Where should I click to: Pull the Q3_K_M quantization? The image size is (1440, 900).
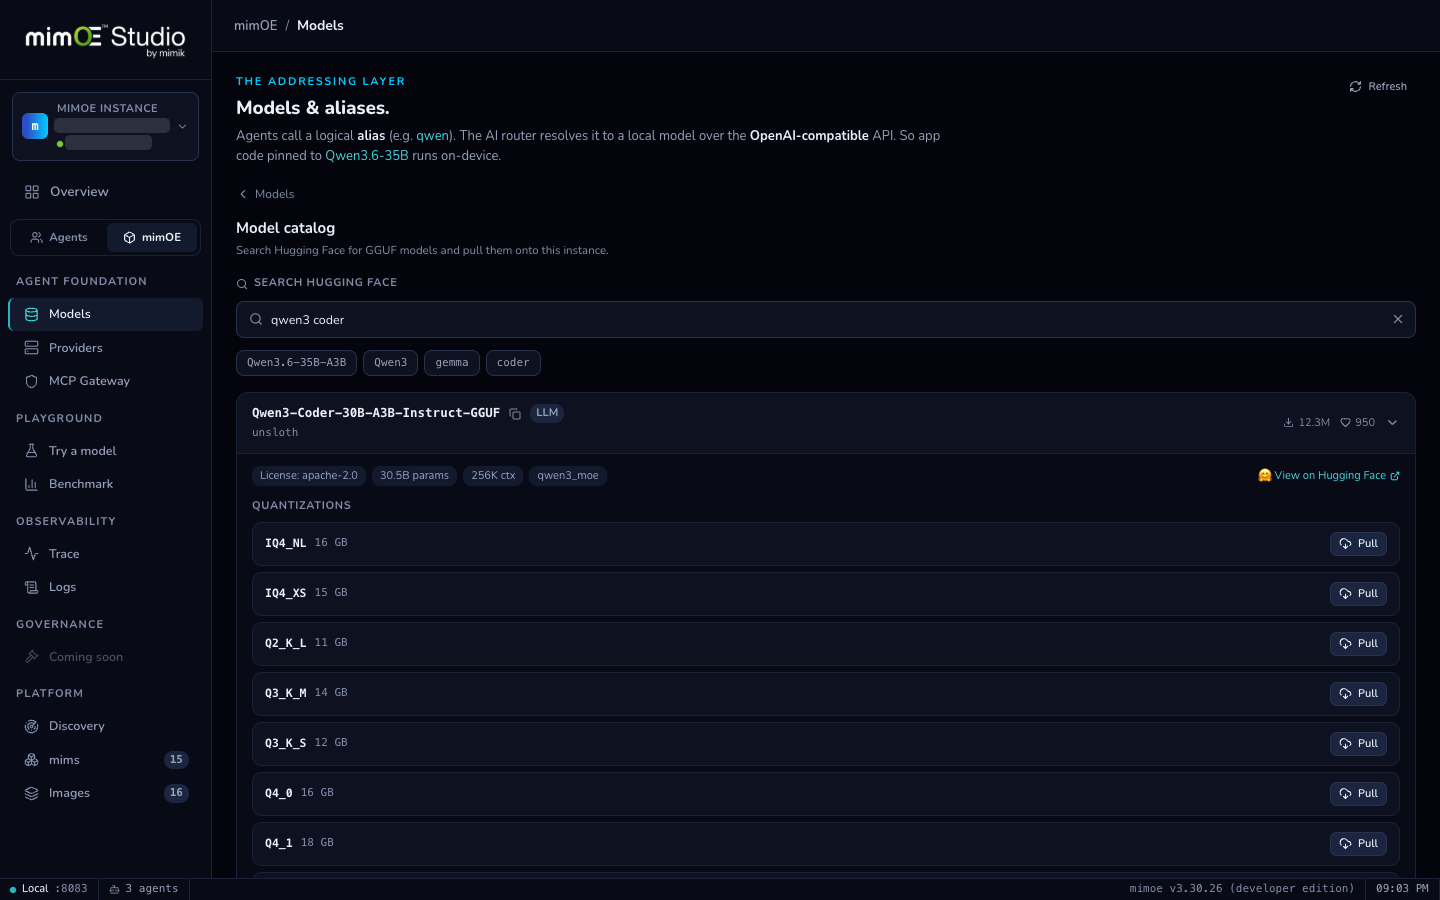[1358, 694]
